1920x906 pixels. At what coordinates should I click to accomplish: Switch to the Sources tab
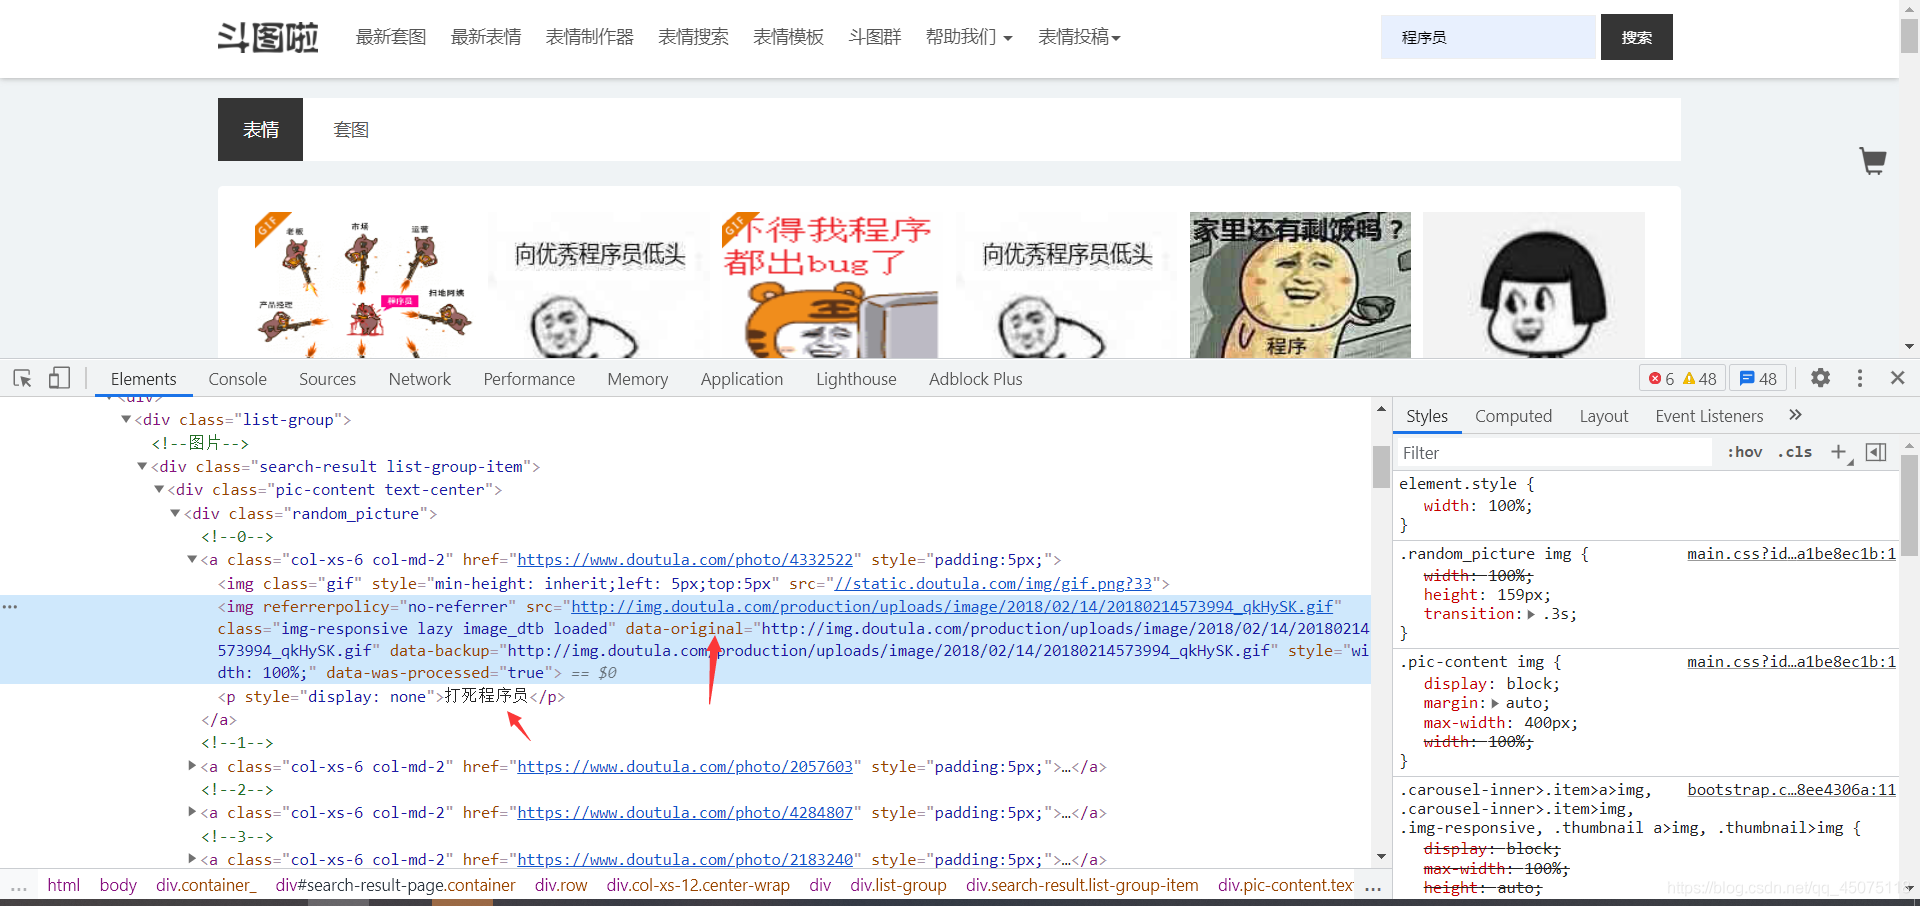pyautogui.click(x=327, y=379)
